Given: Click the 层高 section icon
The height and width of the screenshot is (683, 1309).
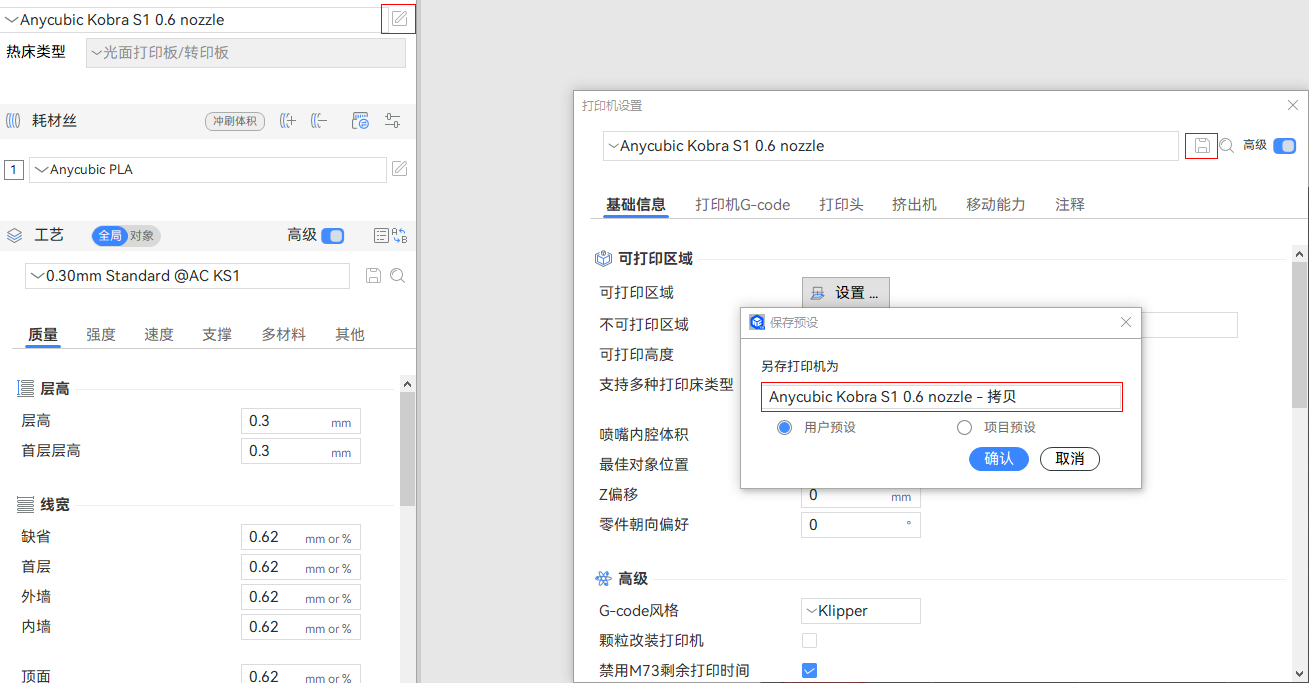Looking at the screenshot, I should point(26,389).
